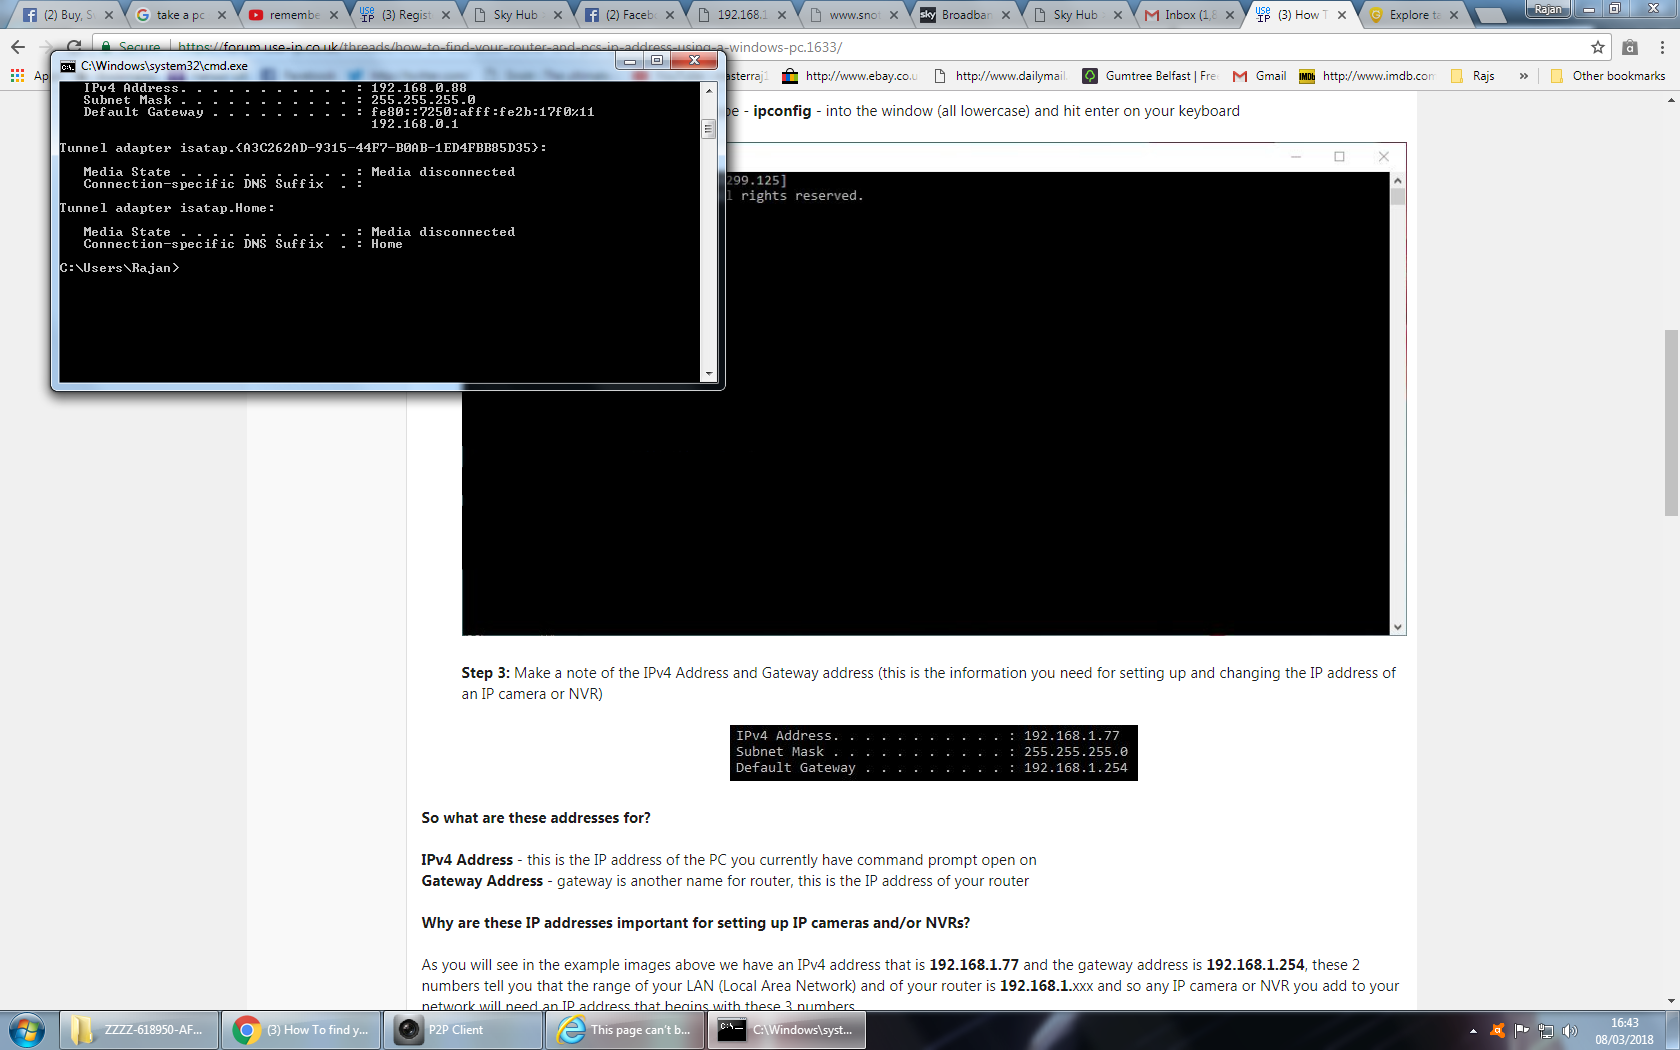Open the Apps grid icon in bookmarks bar
This screenshot has width=1680, height=1050.
(17, 76)
